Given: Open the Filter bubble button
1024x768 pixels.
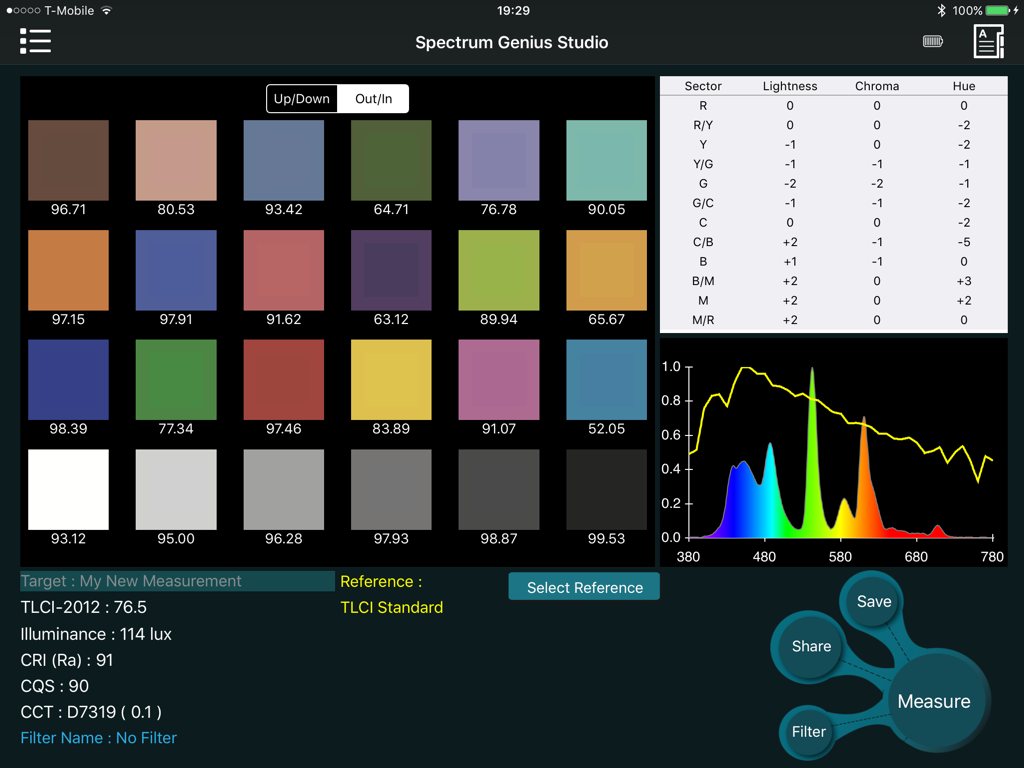Looking at the screenshot, I should (x=808, y=731).
